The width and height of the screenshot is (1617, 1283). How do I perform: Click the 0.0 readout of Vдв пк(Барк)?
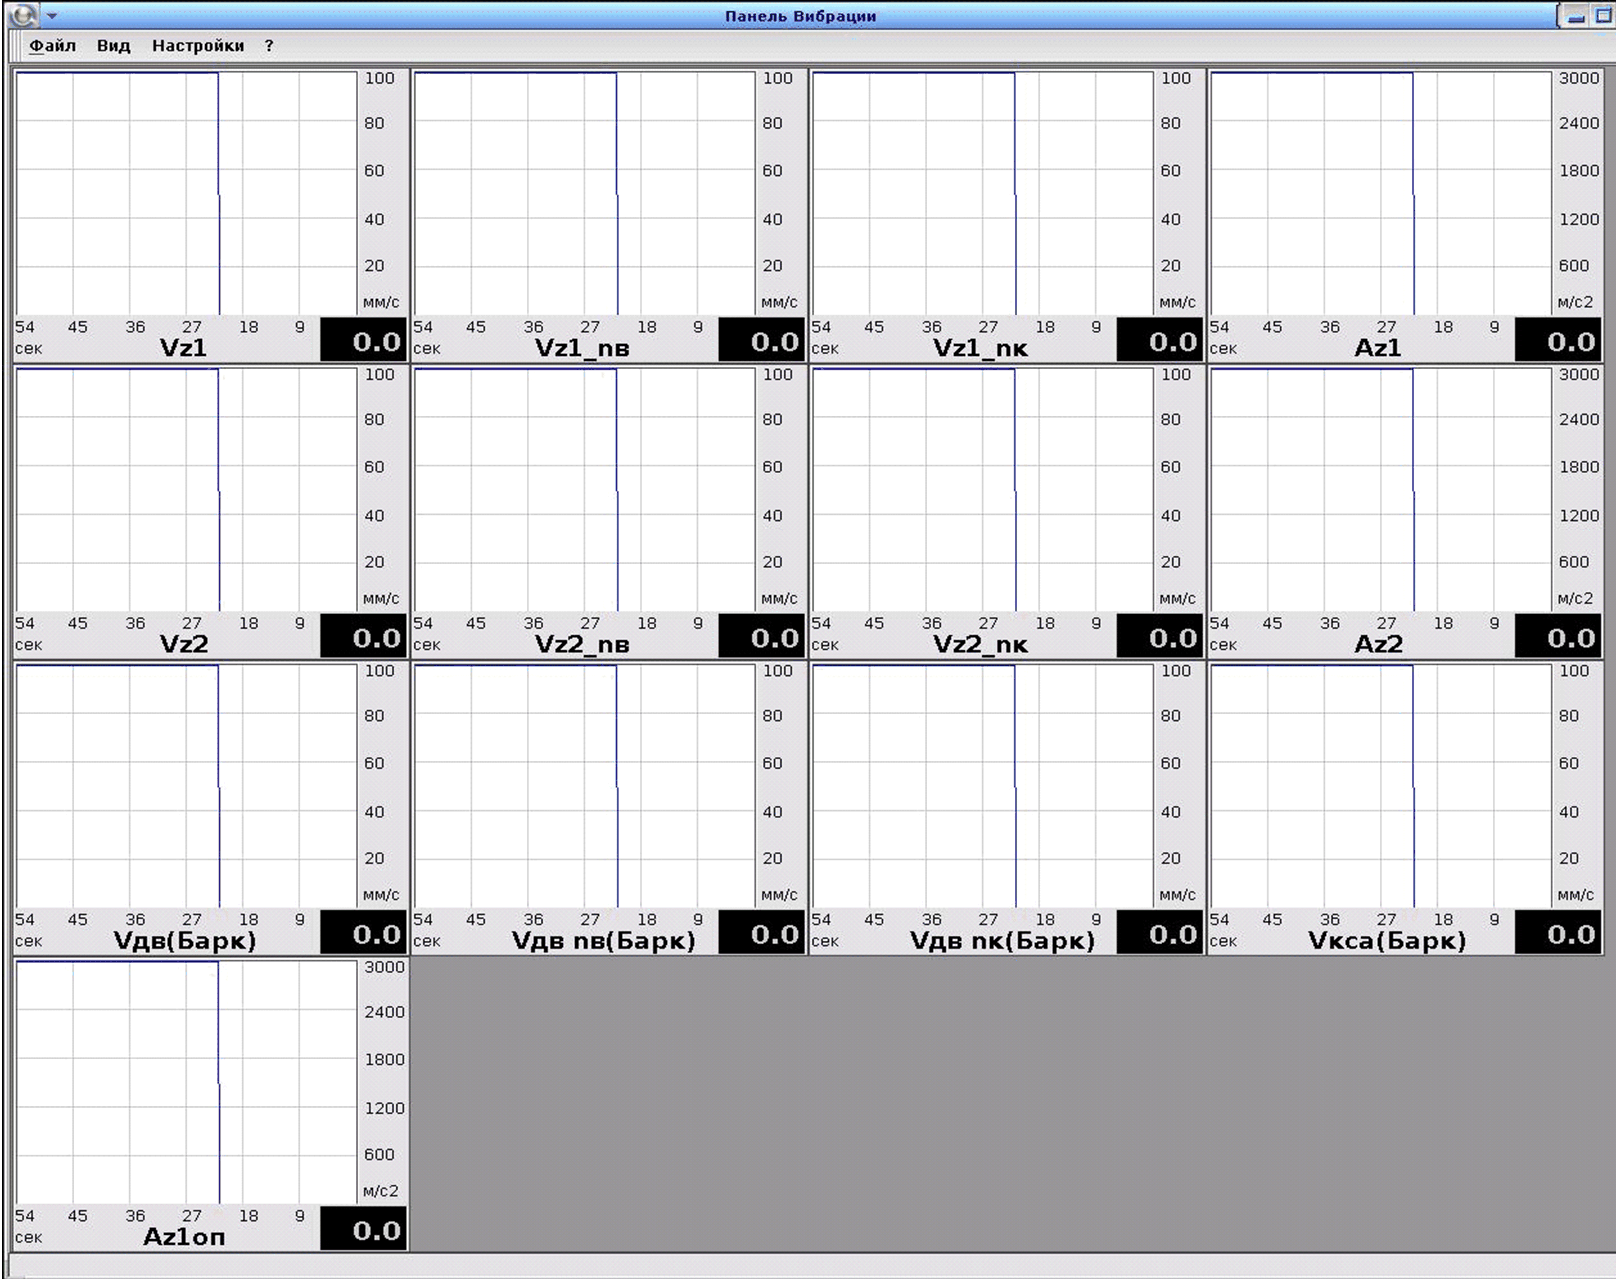click(x=1159, y=933)
